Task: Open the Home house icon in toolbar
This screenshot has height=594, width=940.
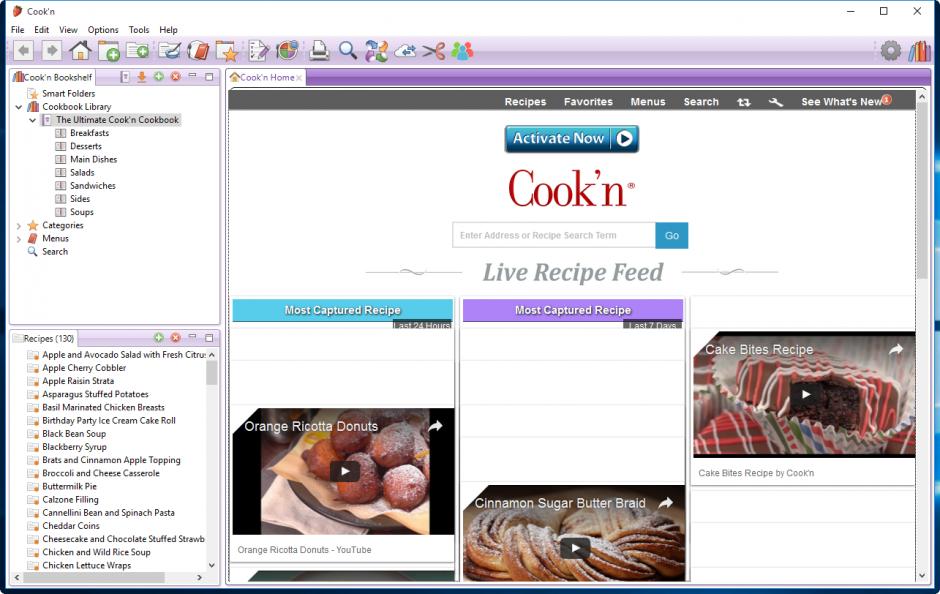Action: coord(80,51)
